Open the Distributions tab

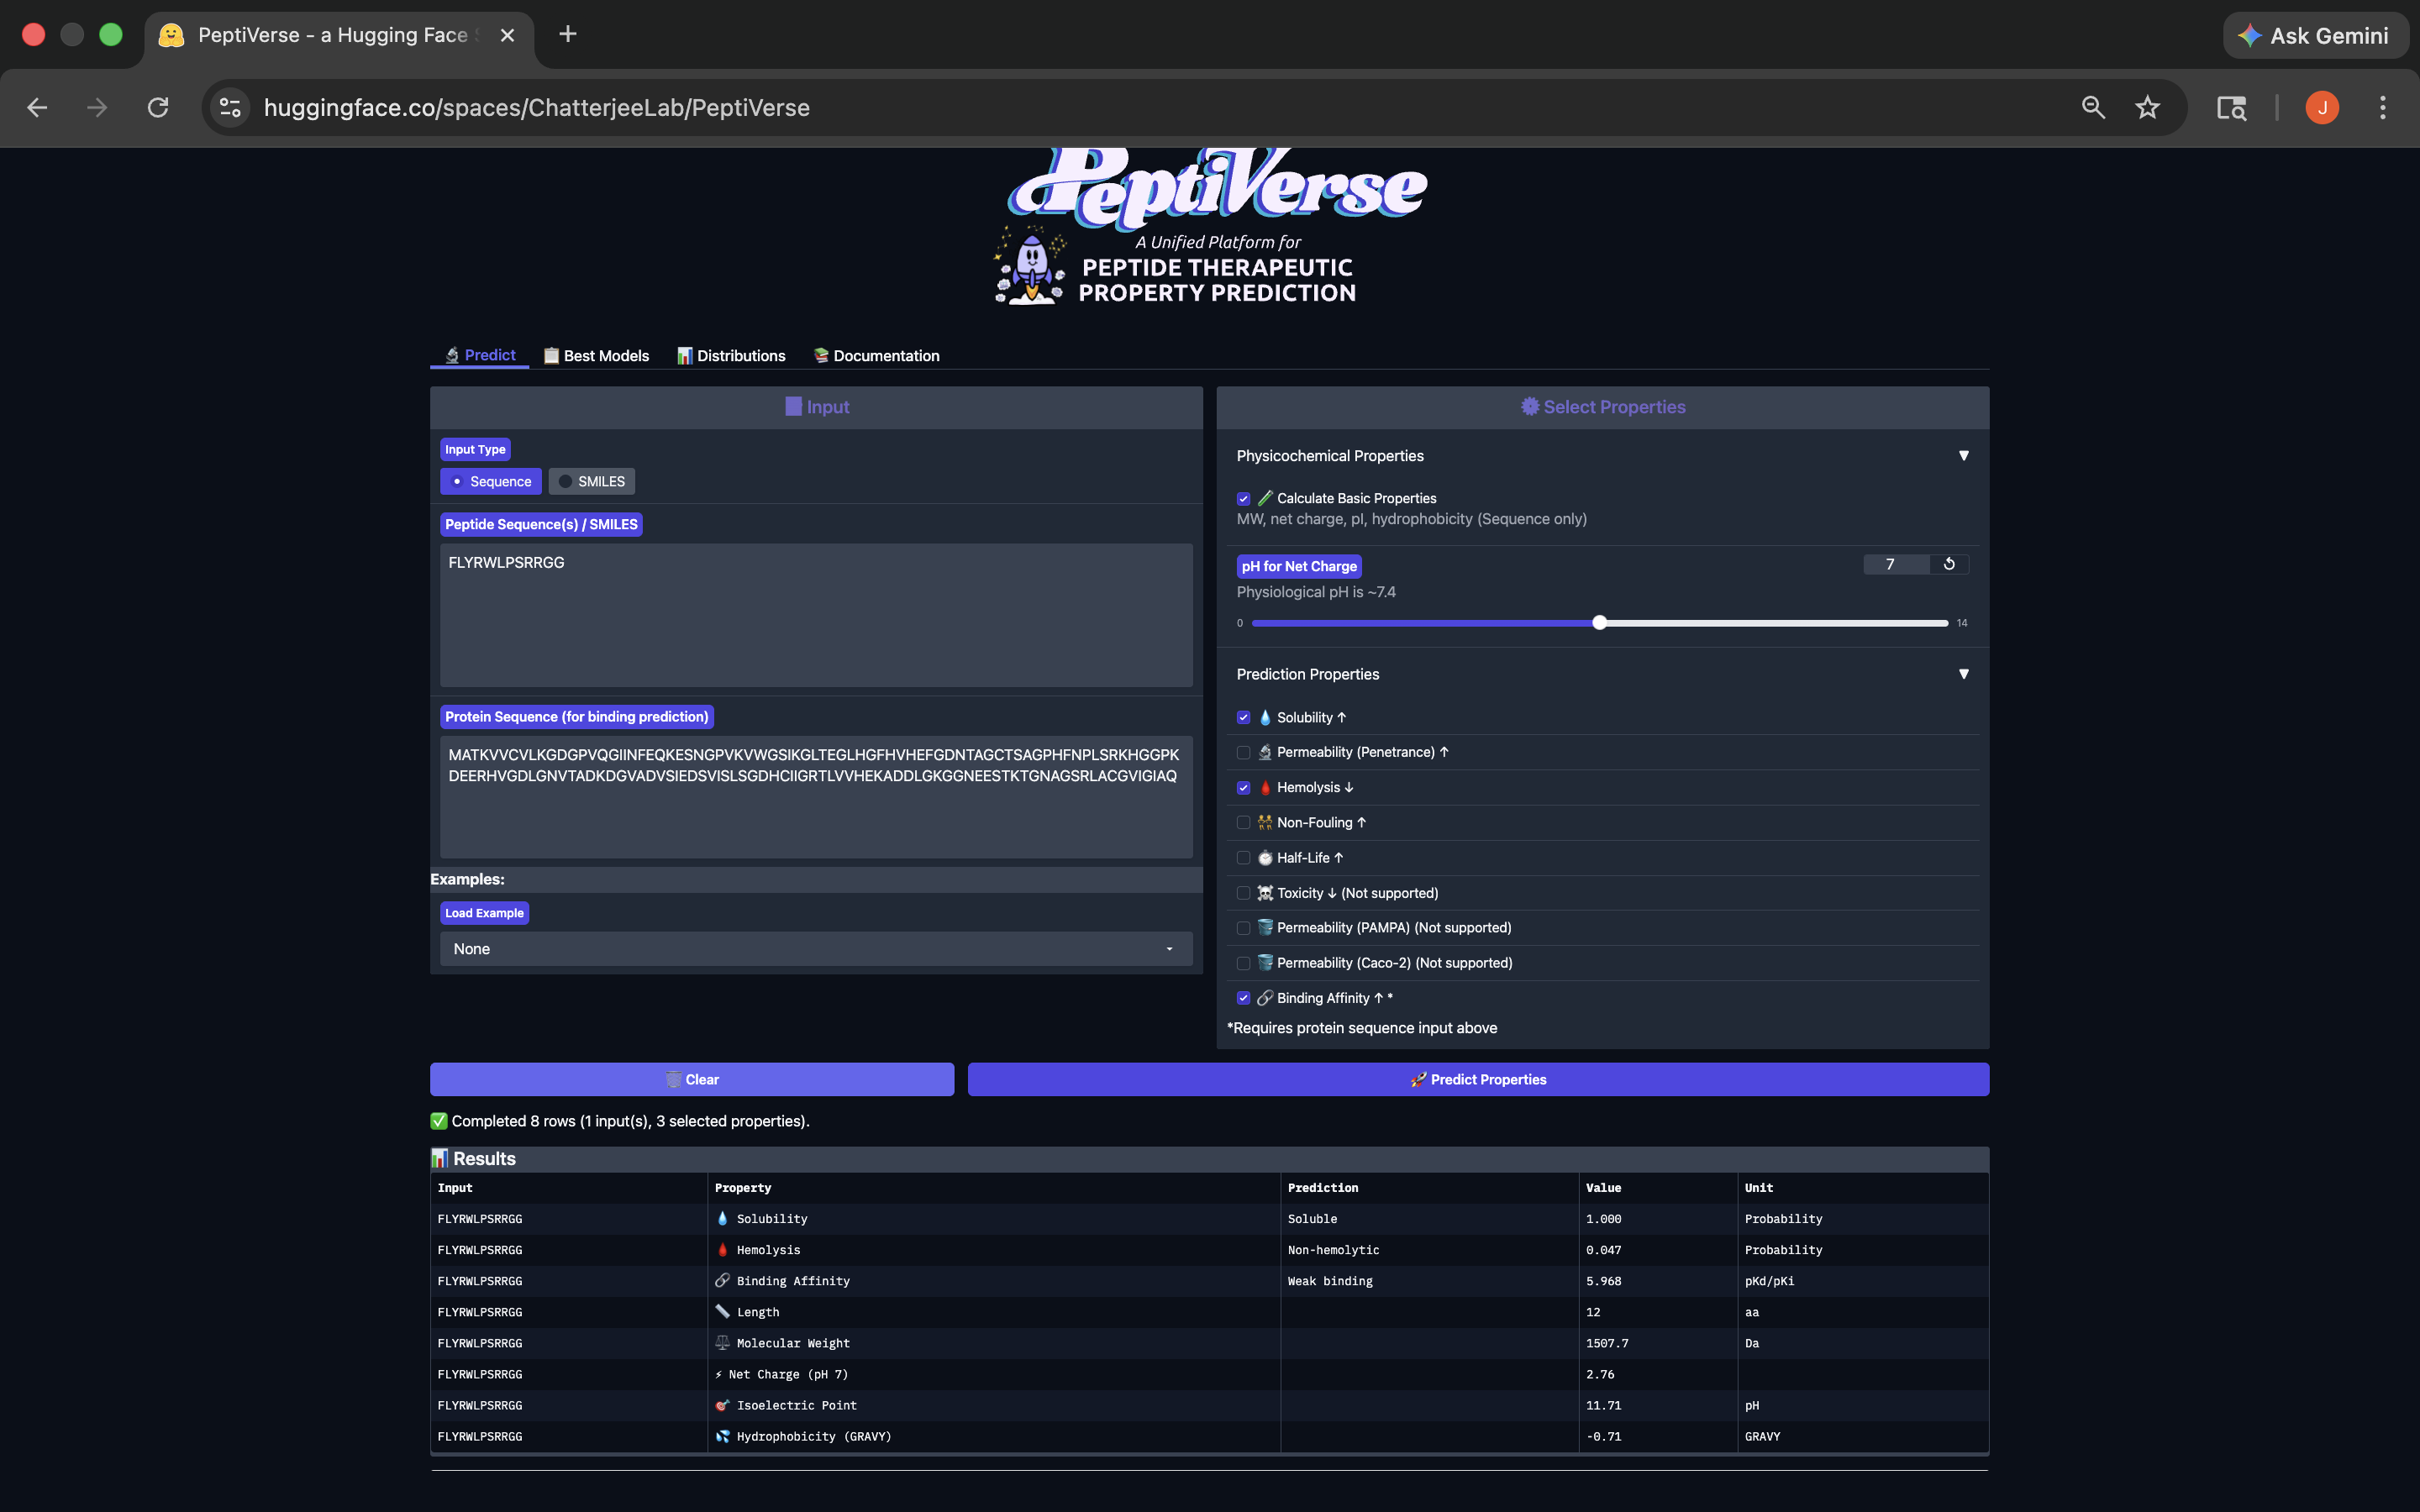point(731,356)
